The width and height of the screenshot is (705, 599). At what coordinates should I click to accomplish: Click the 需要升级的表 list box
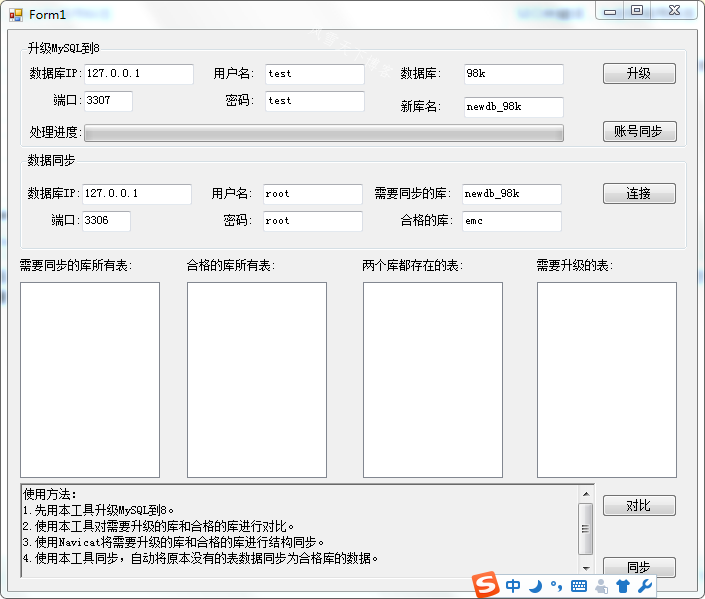tap(607, 380)
